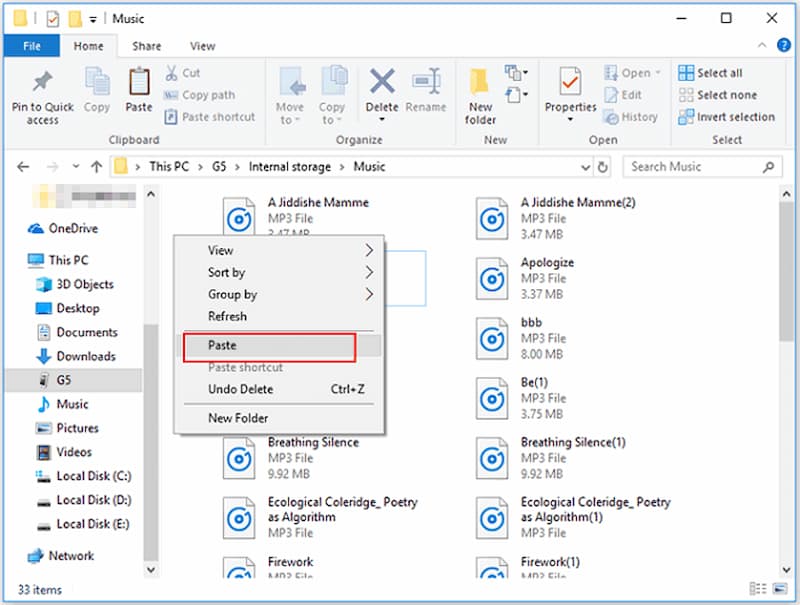Switch to the View tab

click(203, 46)
